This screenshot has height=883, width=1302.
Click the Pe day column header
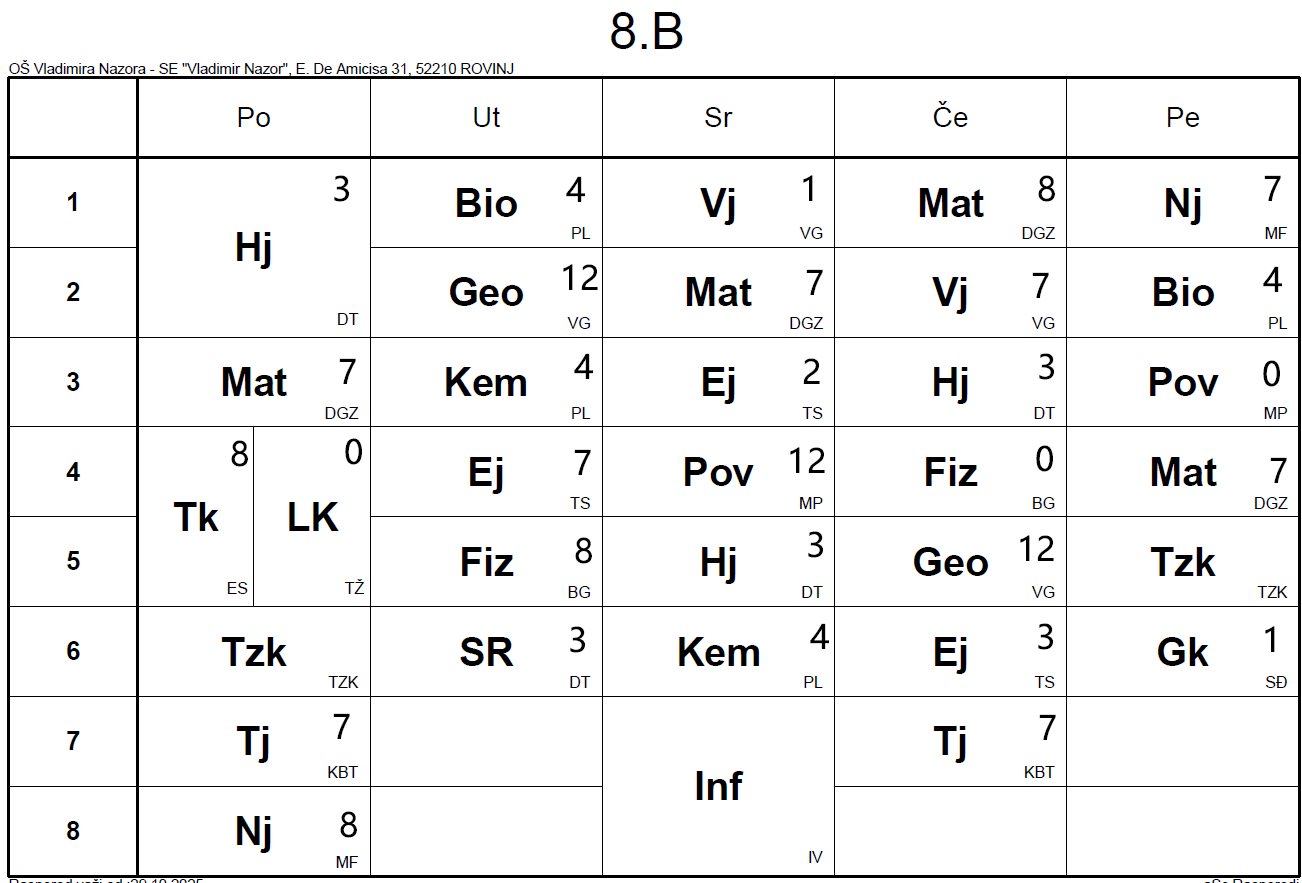pyautogui.click(x=1183, y=118)
